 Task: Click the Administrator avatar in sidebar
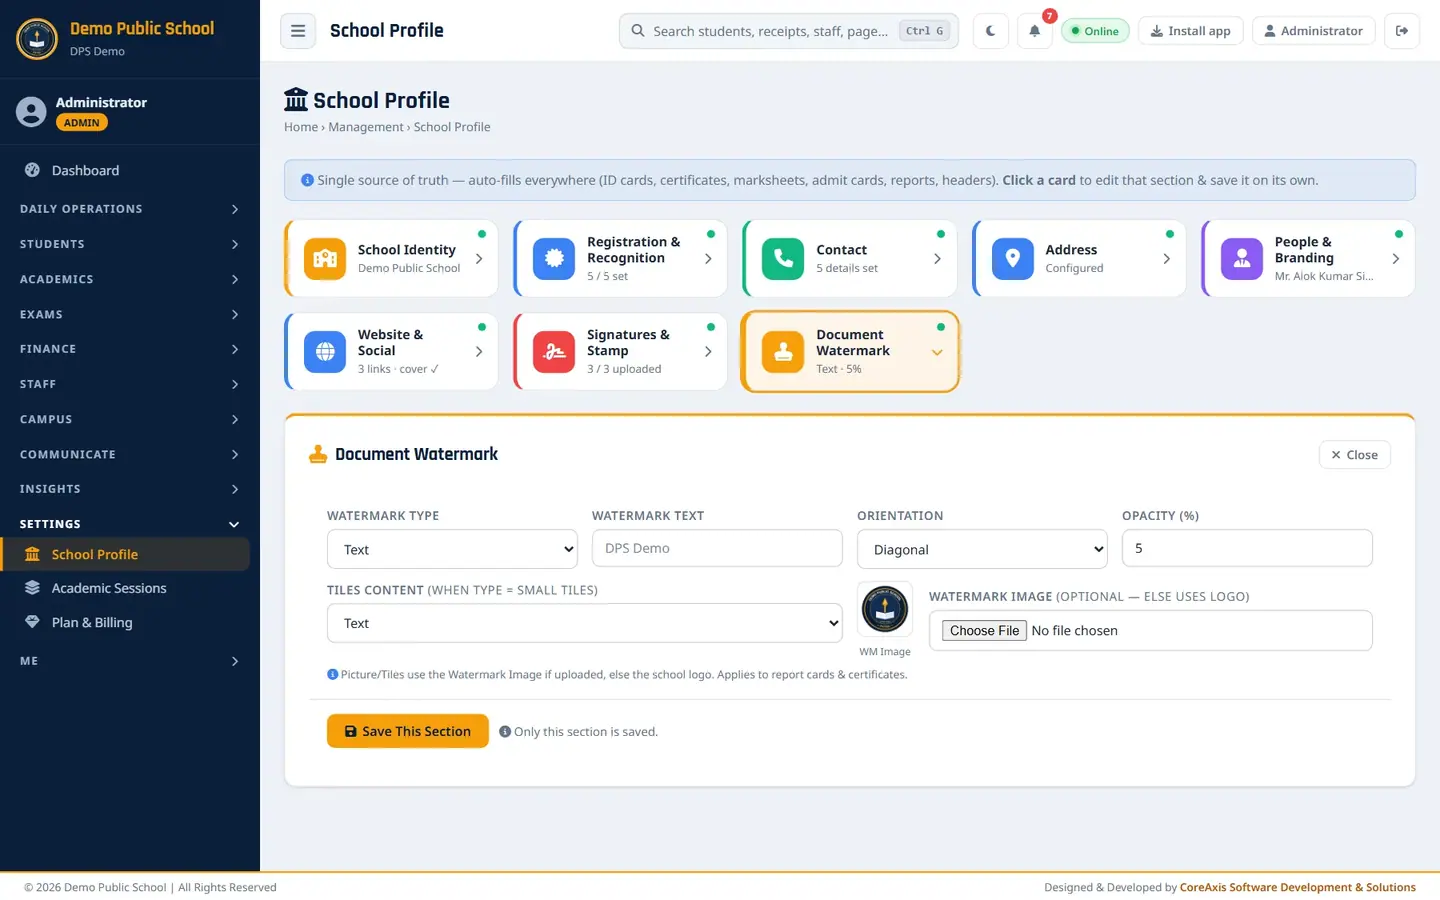[x=31, y=112]
